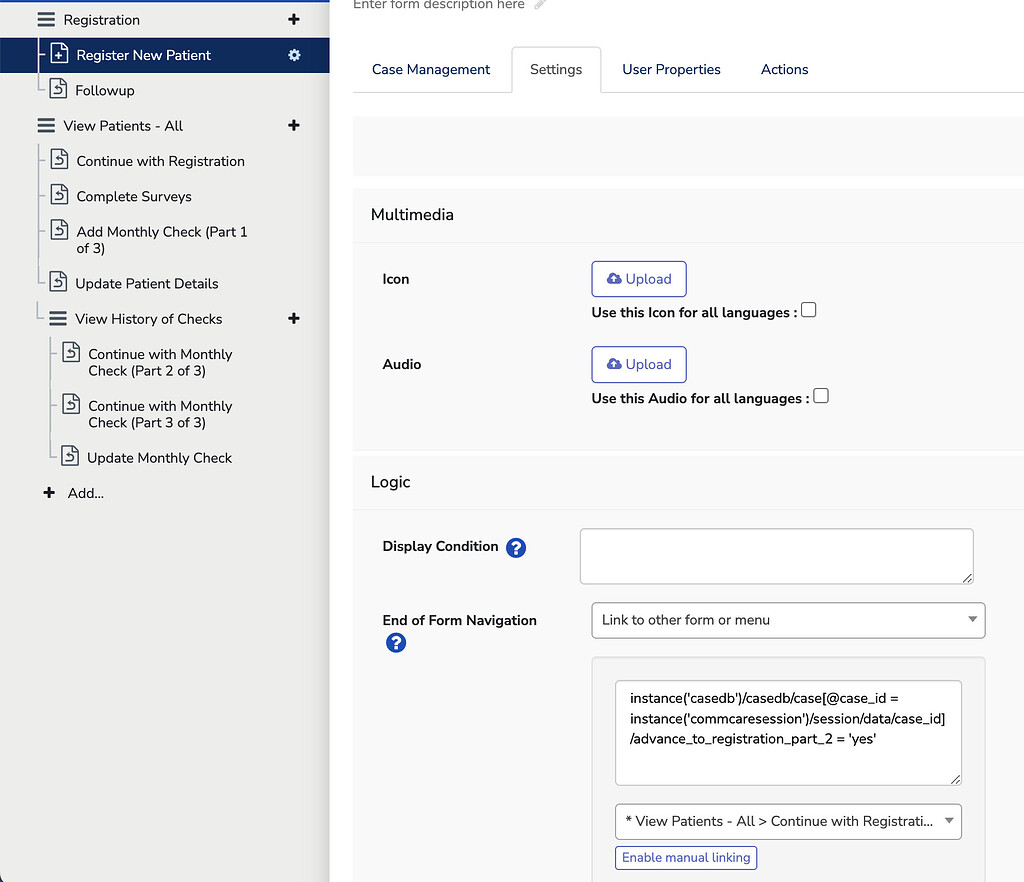
Task: Click the plus icon beside Add...
Action: 48,492
